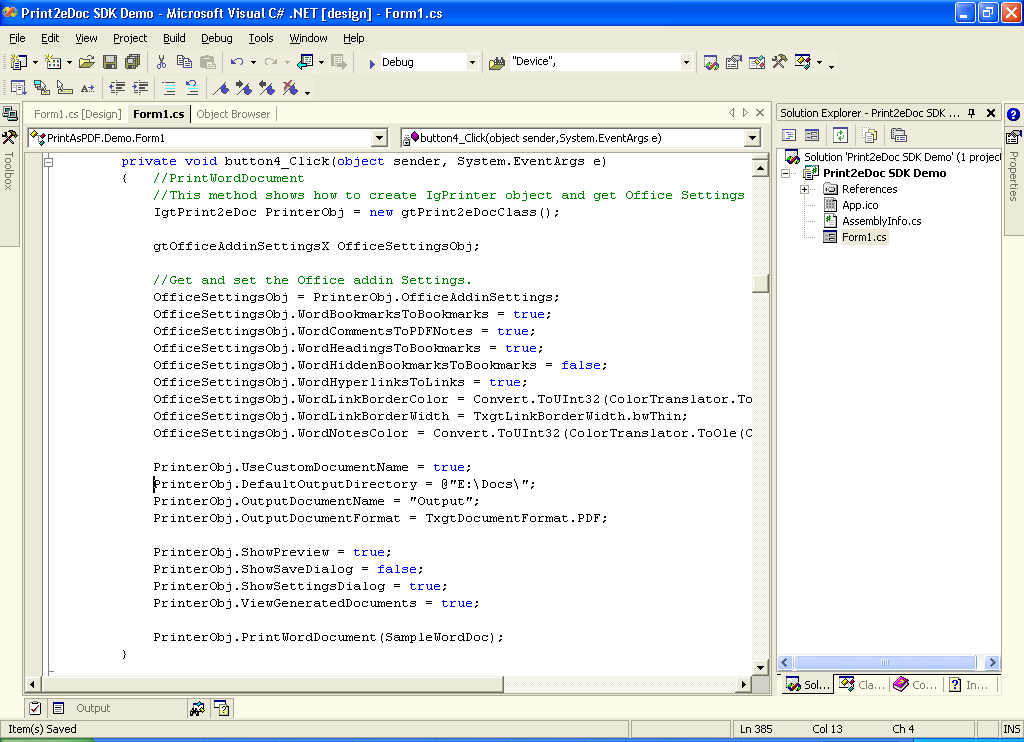Click the Open File folder icon
This screenshot has width=1024, height=742.
(x=87, y=62)
